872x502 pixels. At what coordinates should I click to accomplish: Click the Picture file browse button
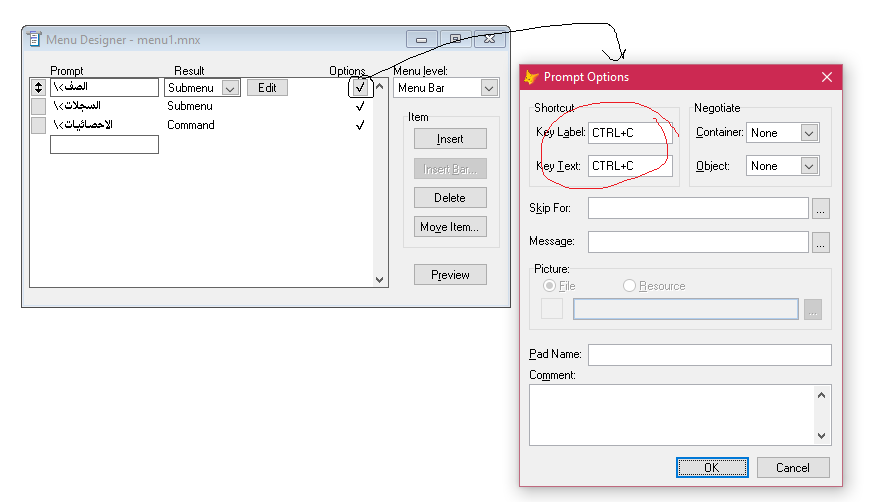[812, 309]
